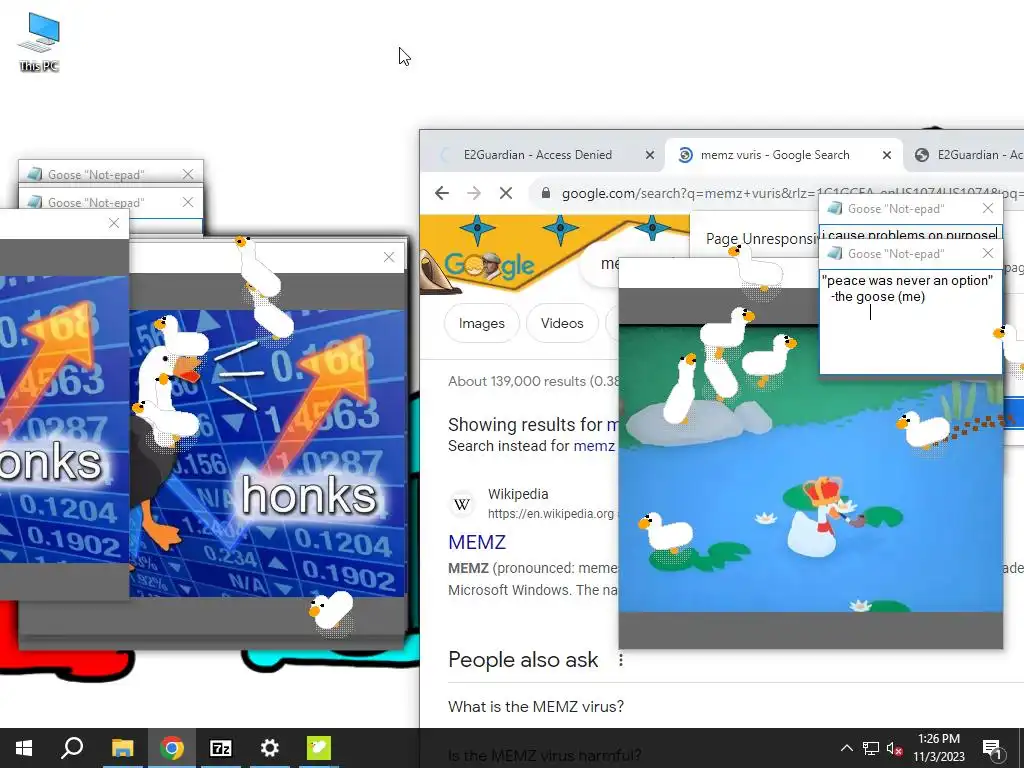Show hidden system tray icons
1024x768 pixels.
point(846,748)
